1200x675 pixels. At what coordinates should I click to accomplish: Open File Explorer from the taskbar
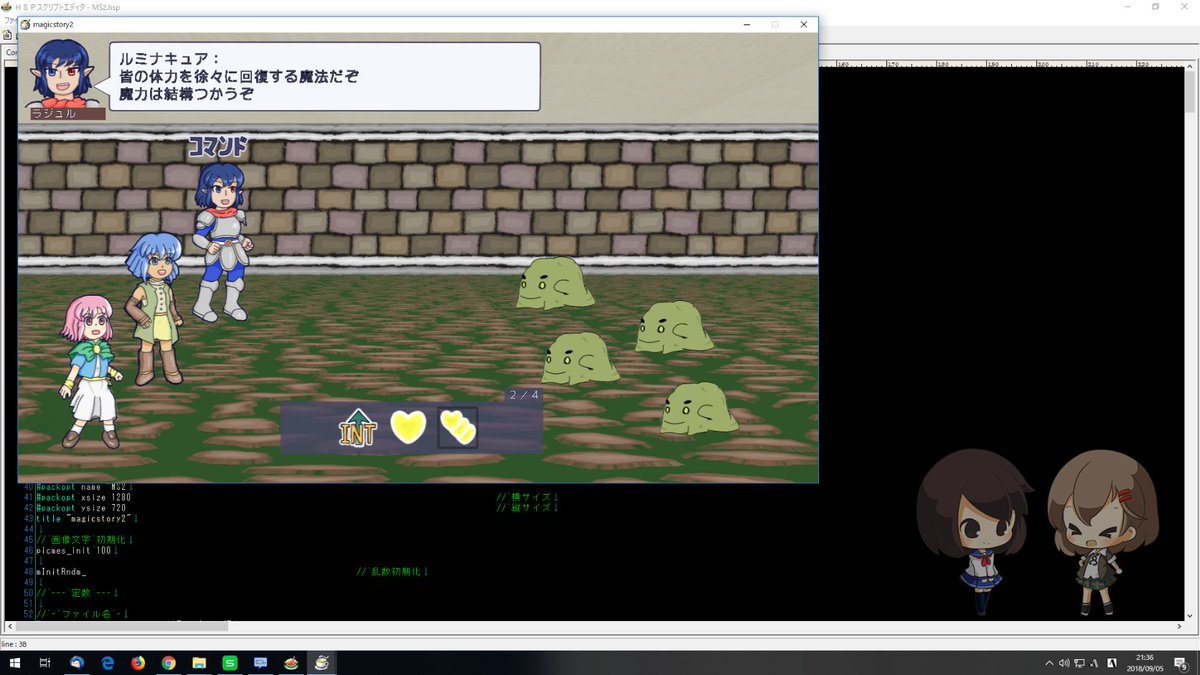[x=199, y=663]
